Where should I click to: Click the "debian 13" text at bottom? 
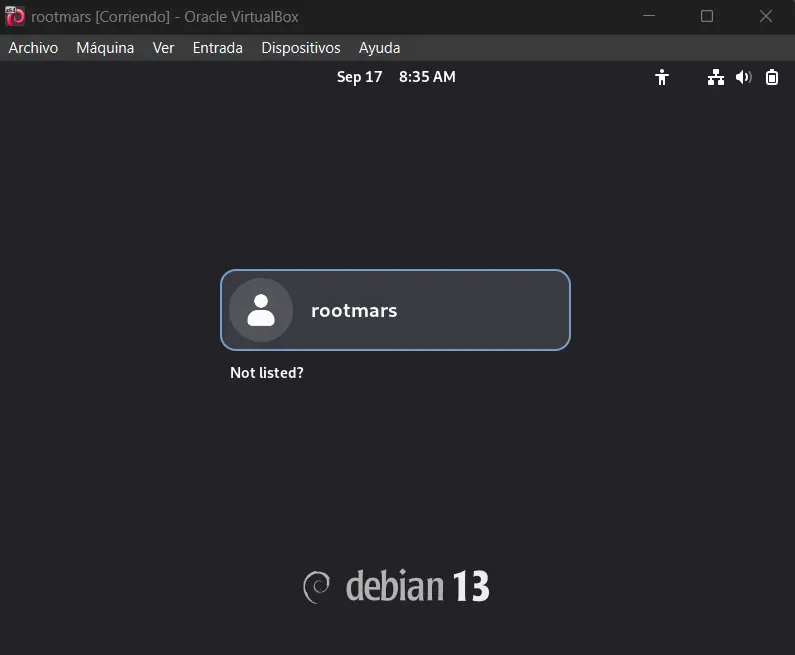pos(417,586)
